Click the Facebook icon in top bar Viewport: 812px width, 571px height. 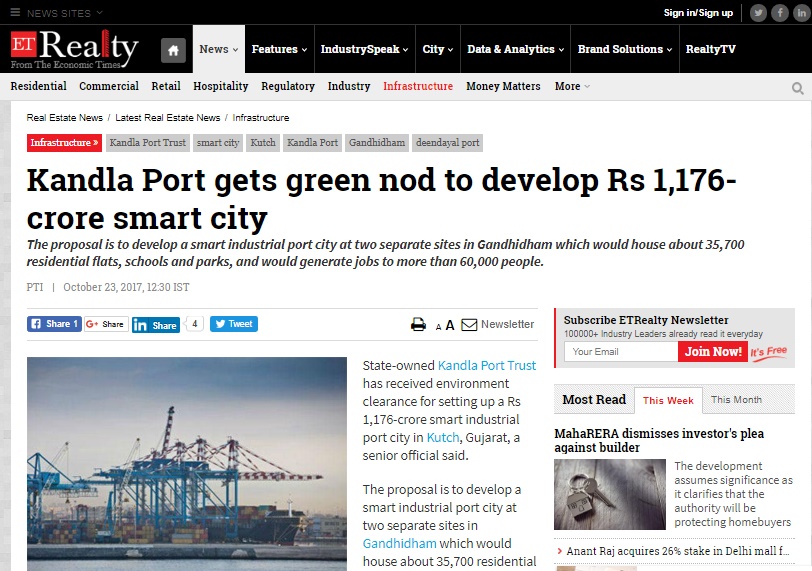pyautogui.click(x=780, y=13)
